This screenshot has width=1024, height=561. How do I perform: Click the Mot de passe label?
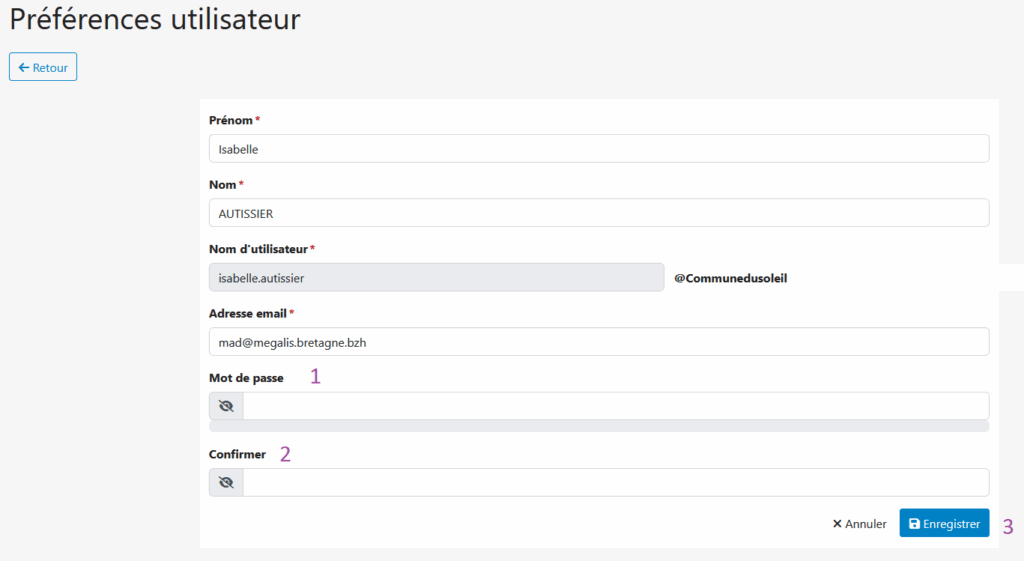click(x=246, y=378)
